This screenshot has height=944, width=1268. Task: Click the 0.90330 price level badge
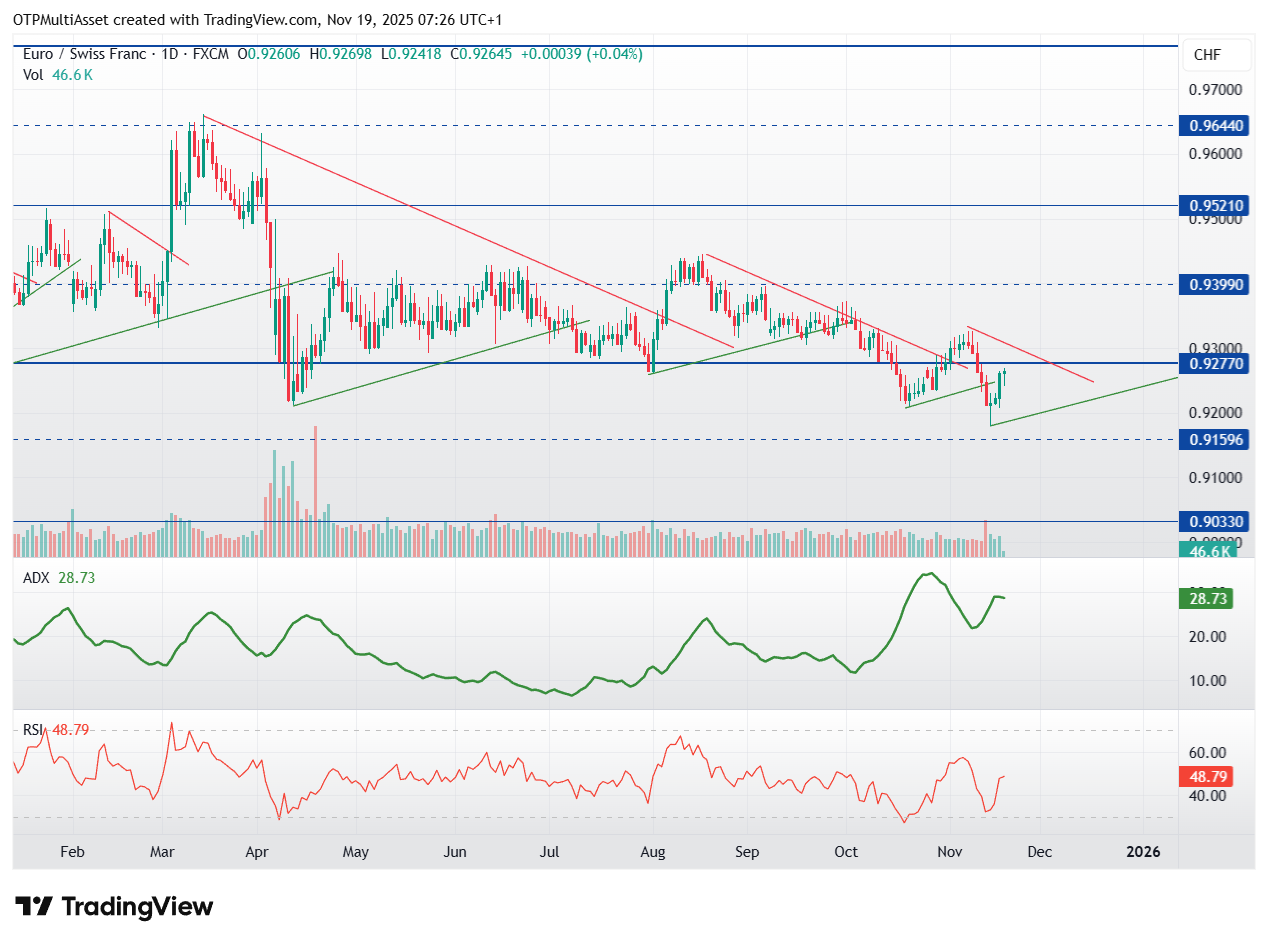1215,521
